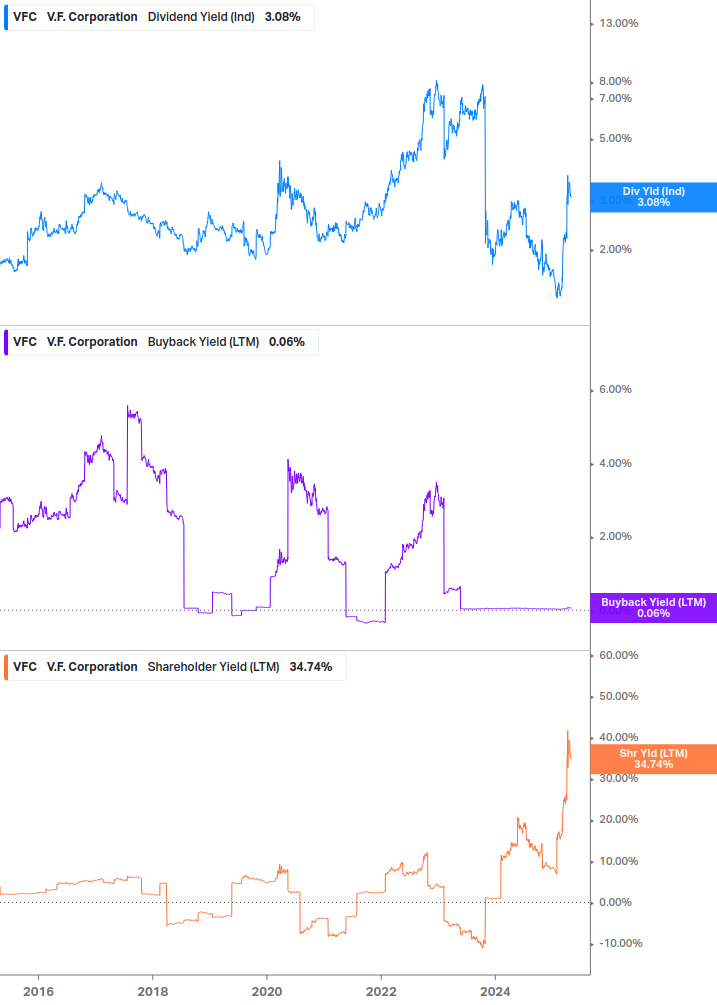This screenshot has width=717, height=1005.
Task: Click the 2020 label on the time axis
Action: [x=267, y=992]
